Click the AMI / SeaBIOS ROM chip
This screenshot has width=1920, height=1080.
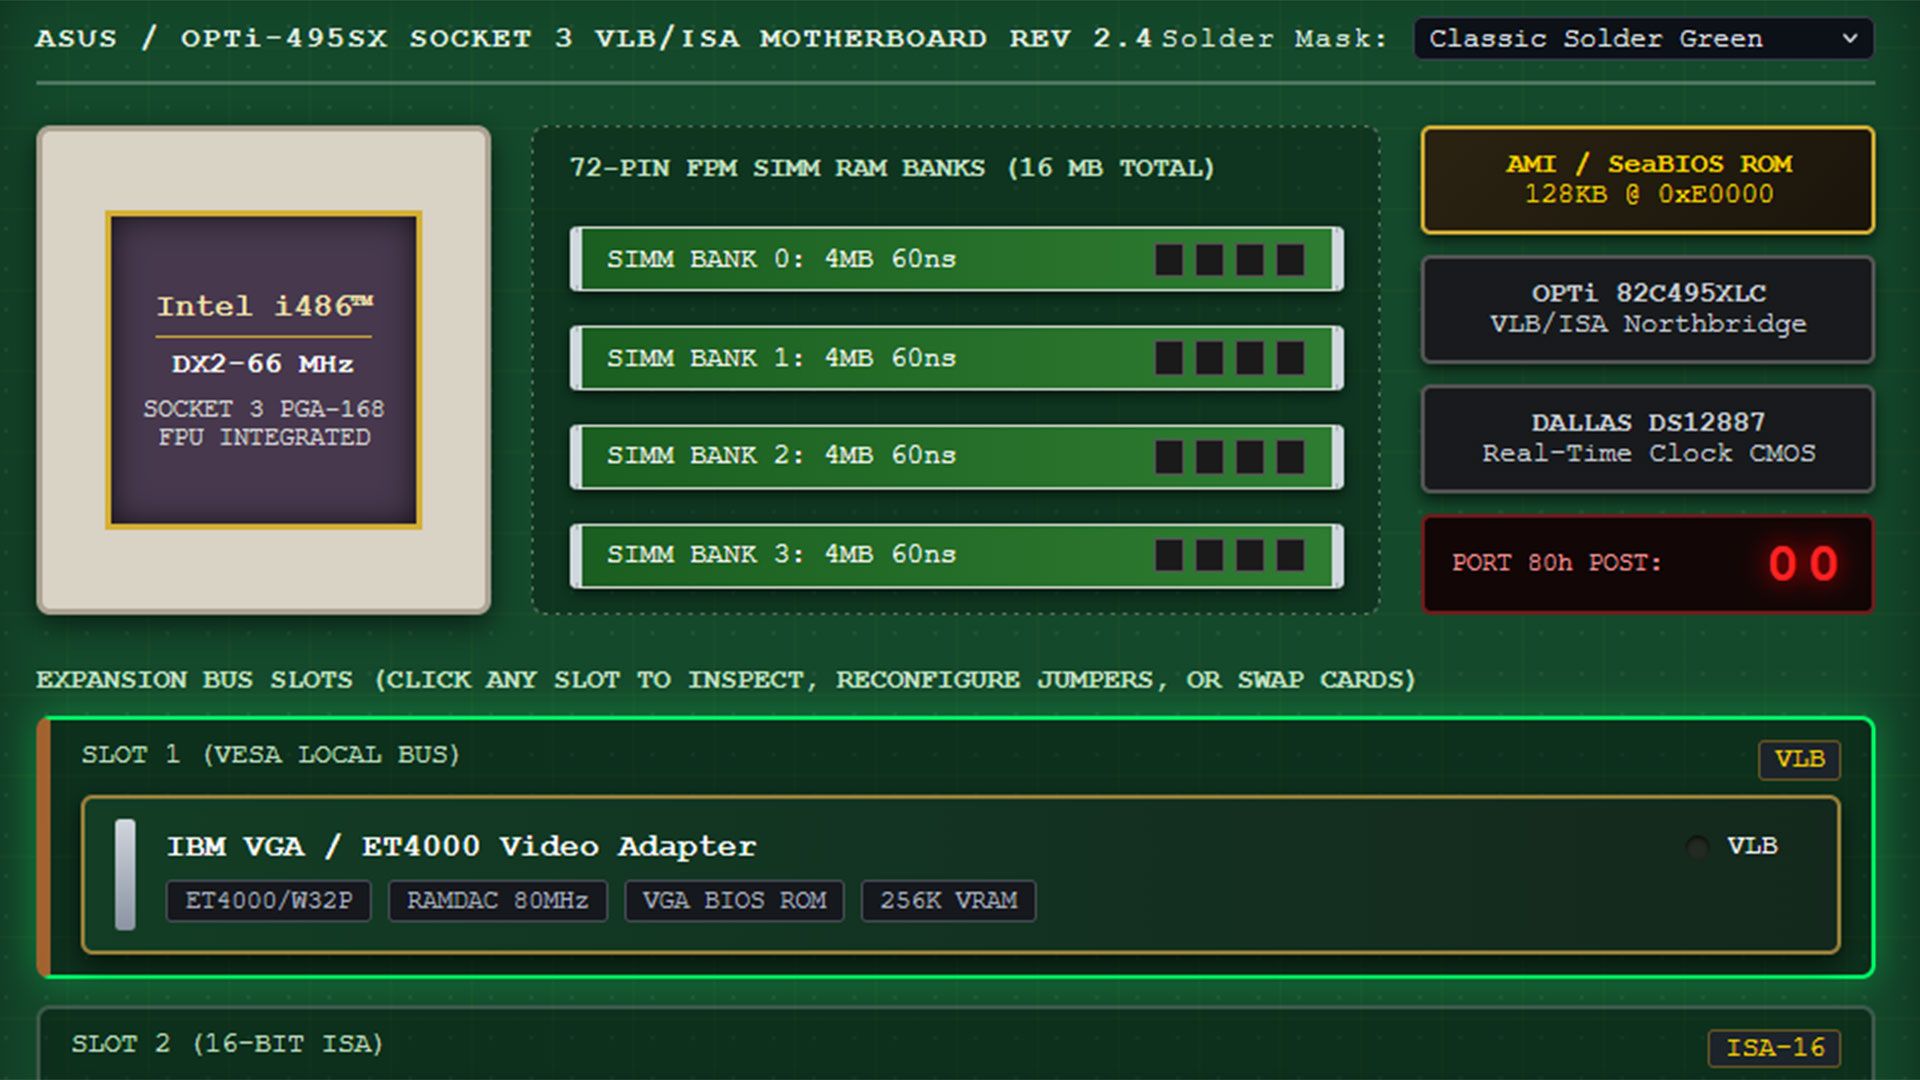point(1648,179)
